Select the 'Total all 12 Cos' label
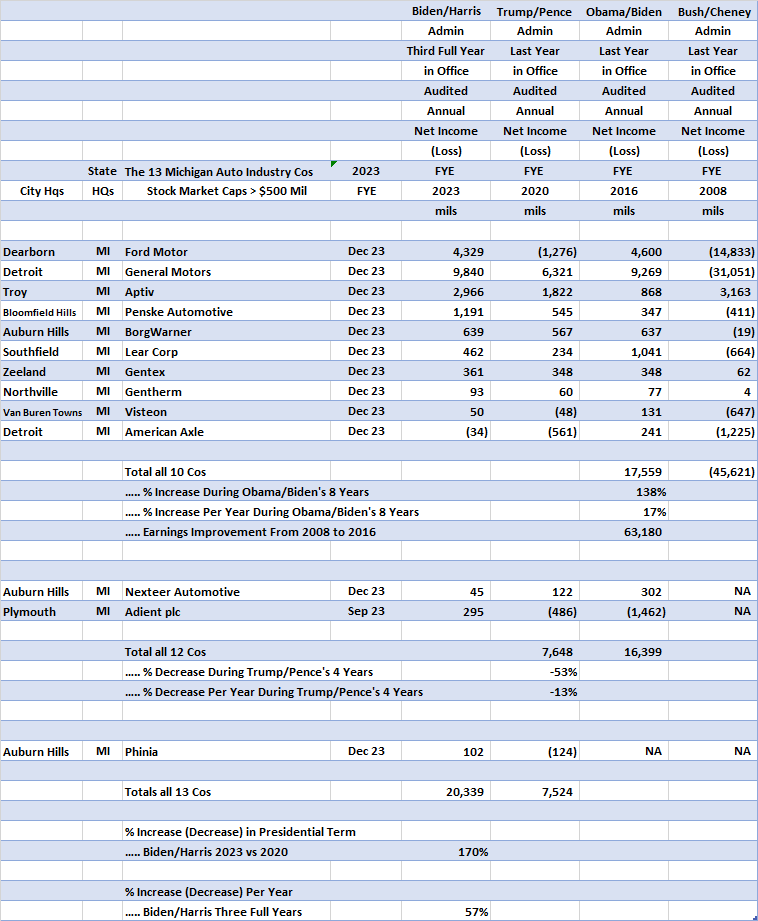The image size is (758, 921). click(x=165, y=651)
